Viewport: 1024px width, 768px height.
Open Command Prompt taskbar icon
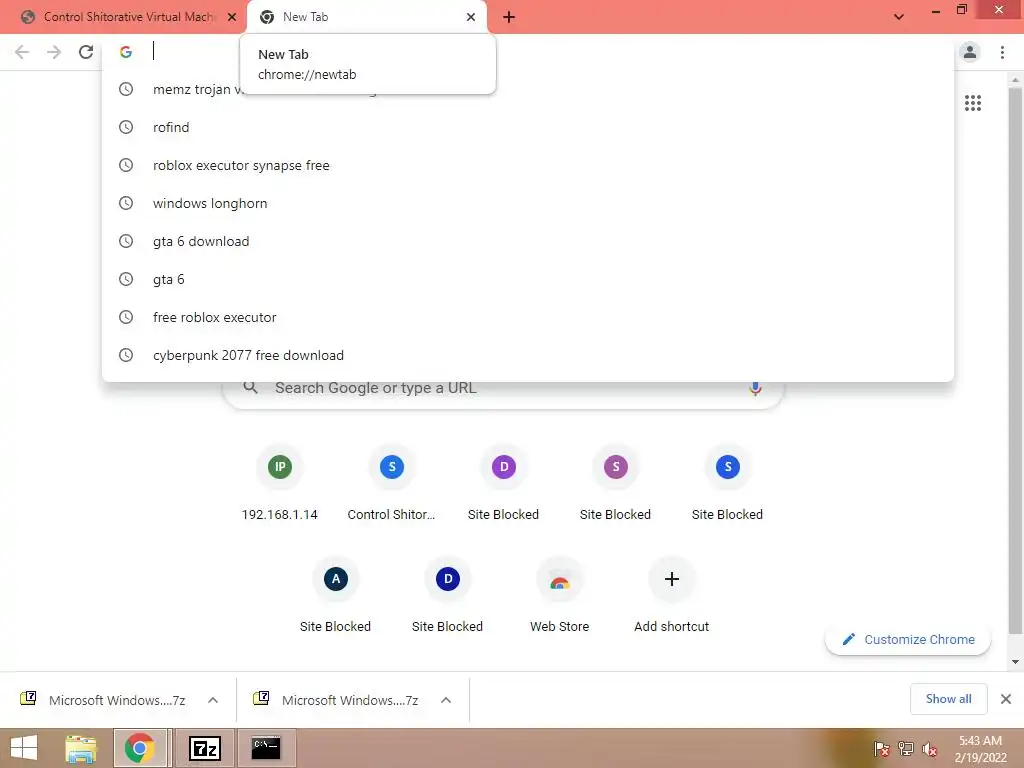[x=266, y=748]
